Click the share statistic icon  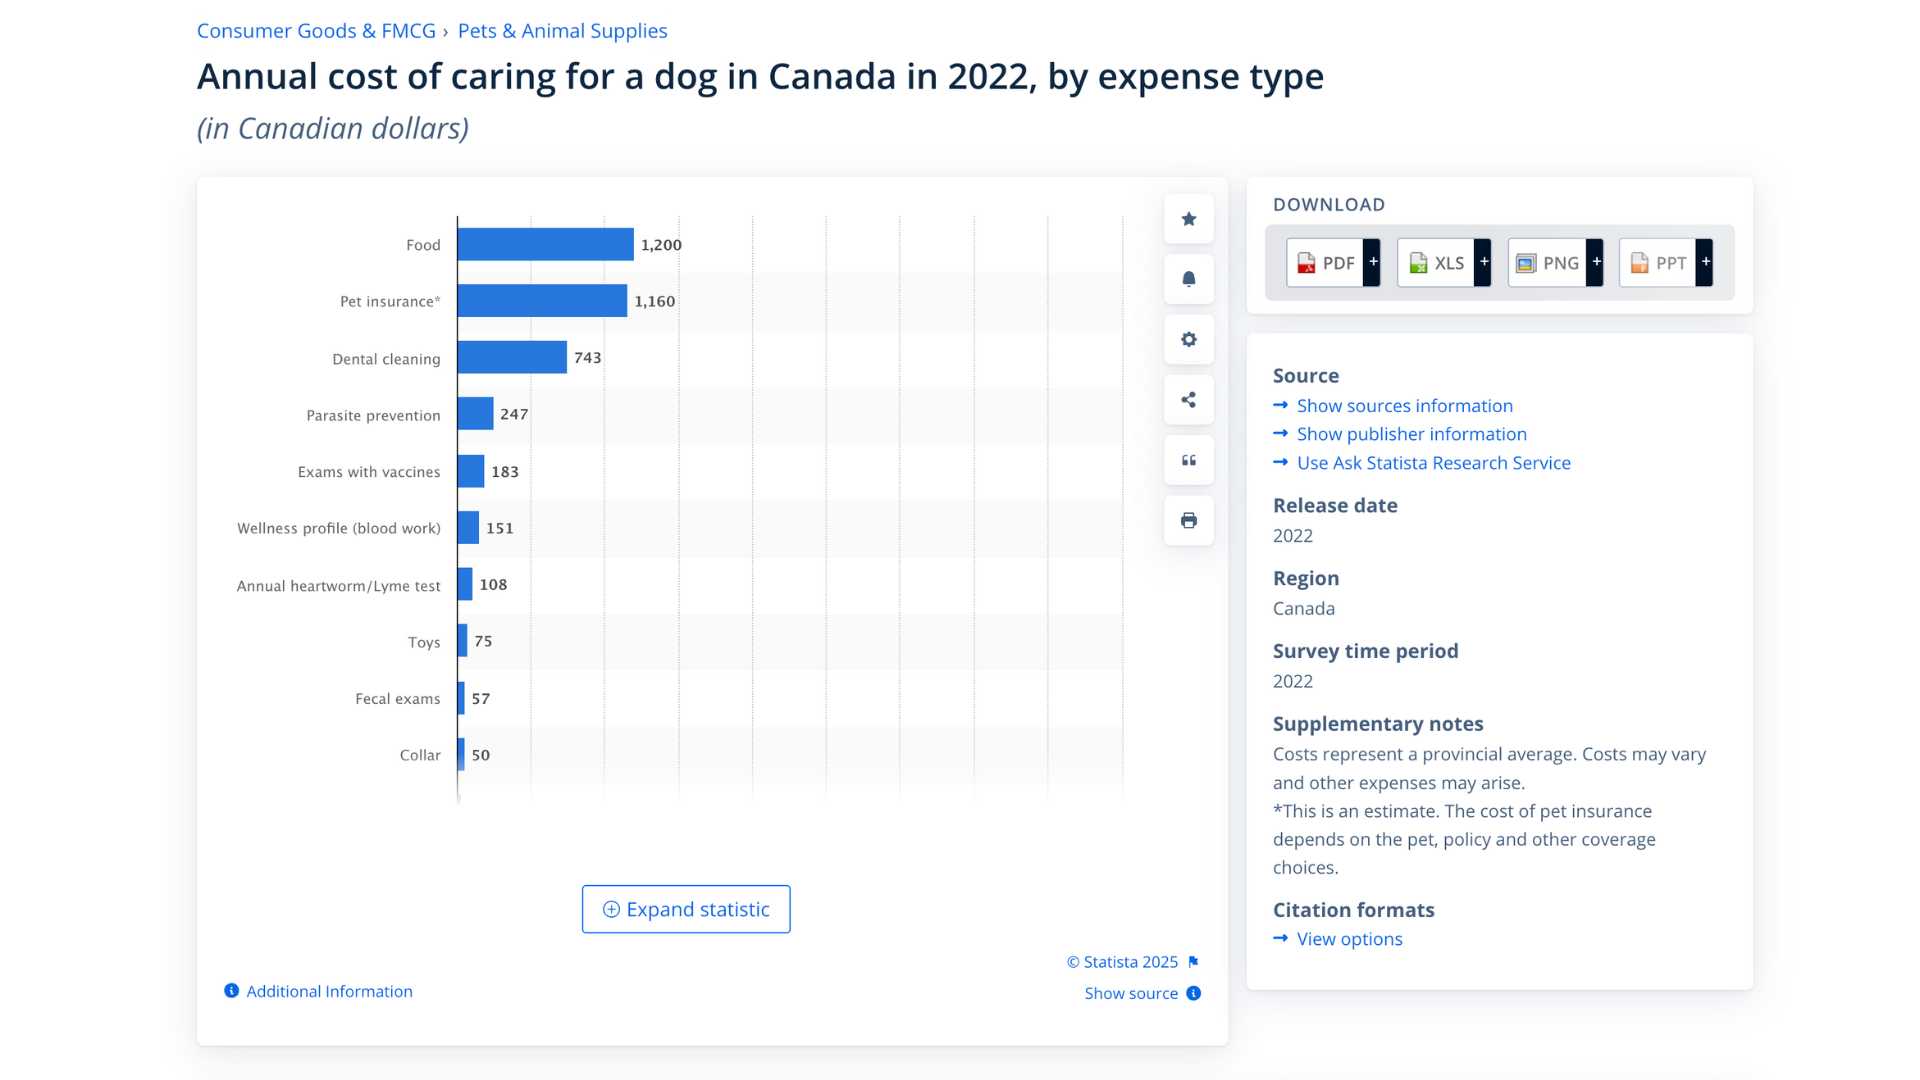(1188, 400)
